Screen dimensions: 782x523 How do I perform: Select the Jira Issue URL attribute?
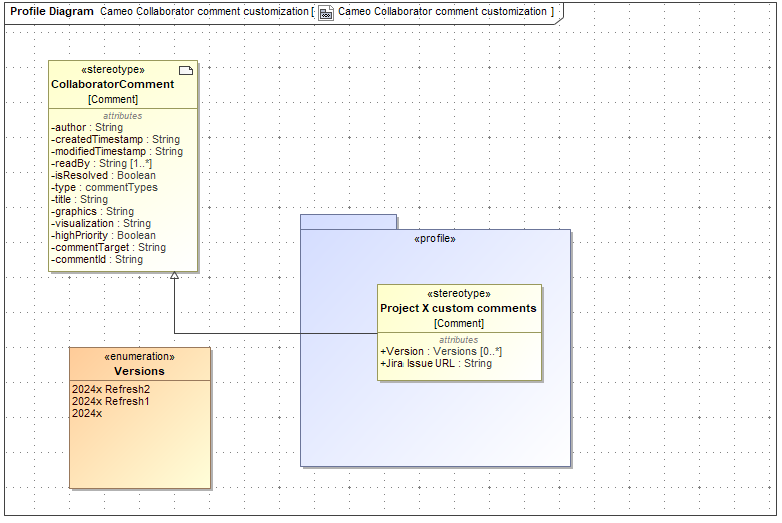click(x=436, y=364)
